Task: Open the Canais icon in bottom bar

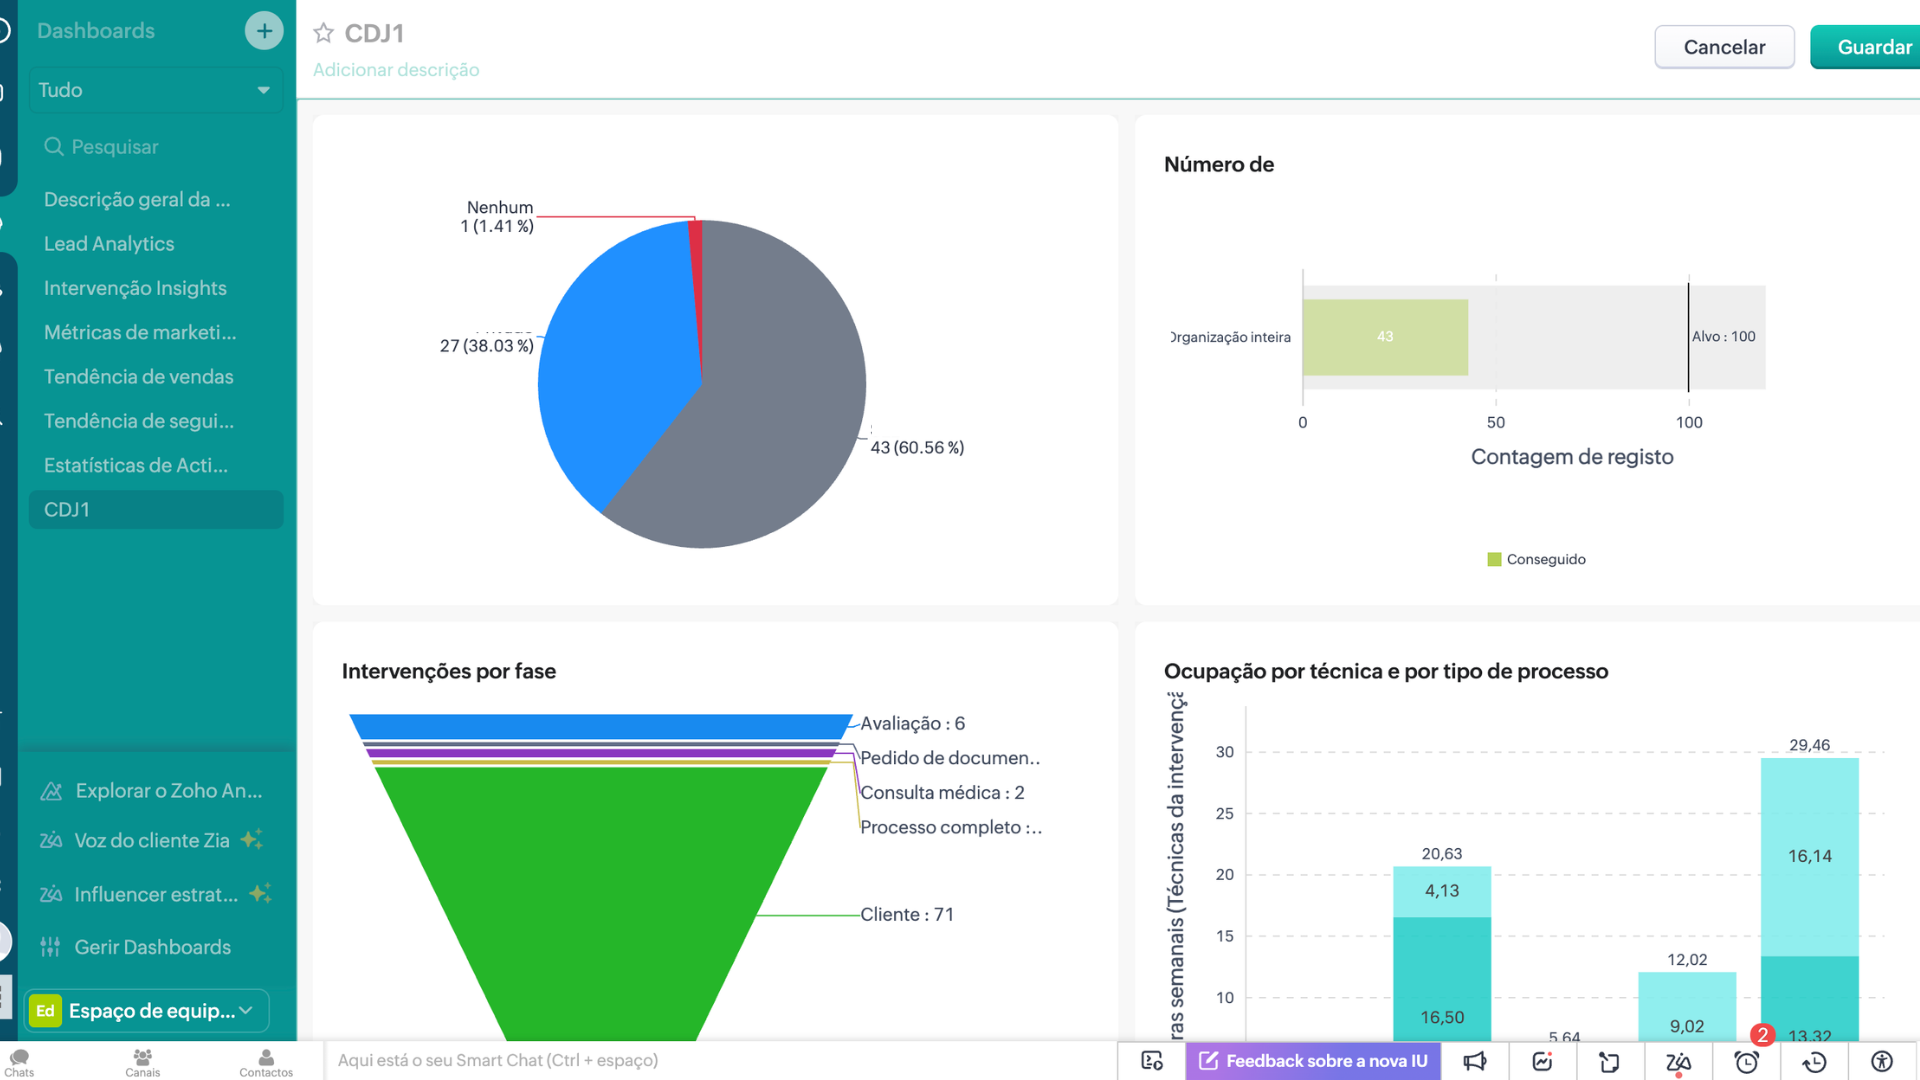Action: point(142,1062)
